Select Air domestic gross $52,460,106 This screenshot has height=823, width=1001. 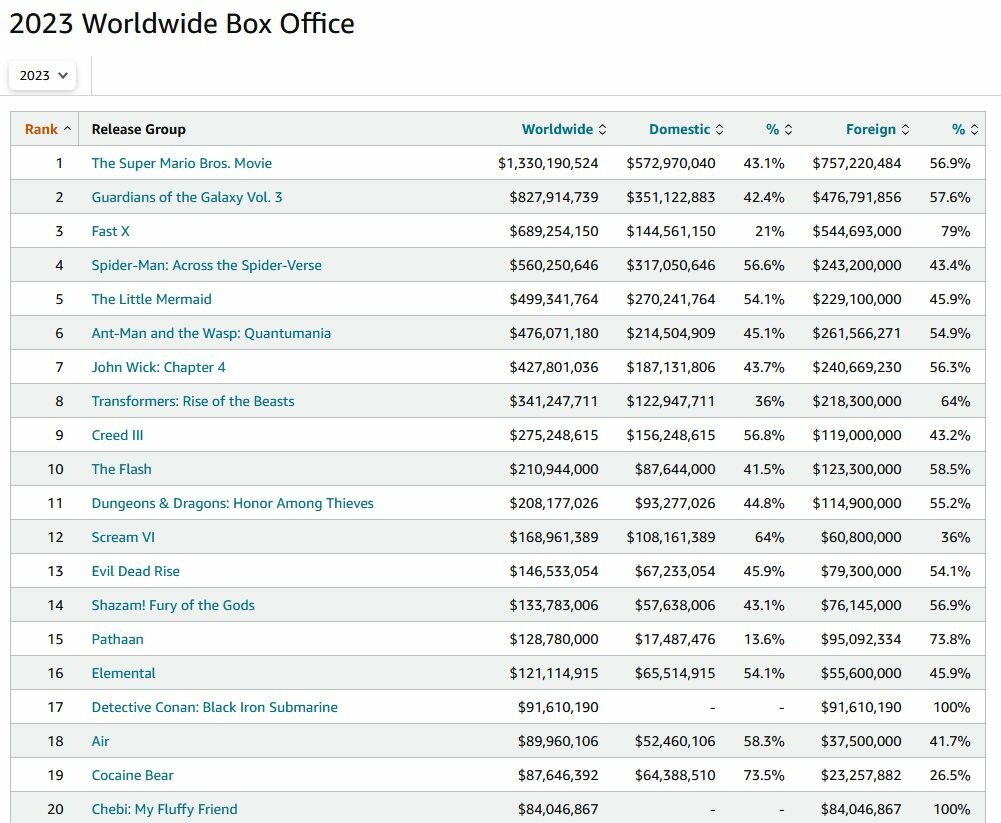(675, 741)
